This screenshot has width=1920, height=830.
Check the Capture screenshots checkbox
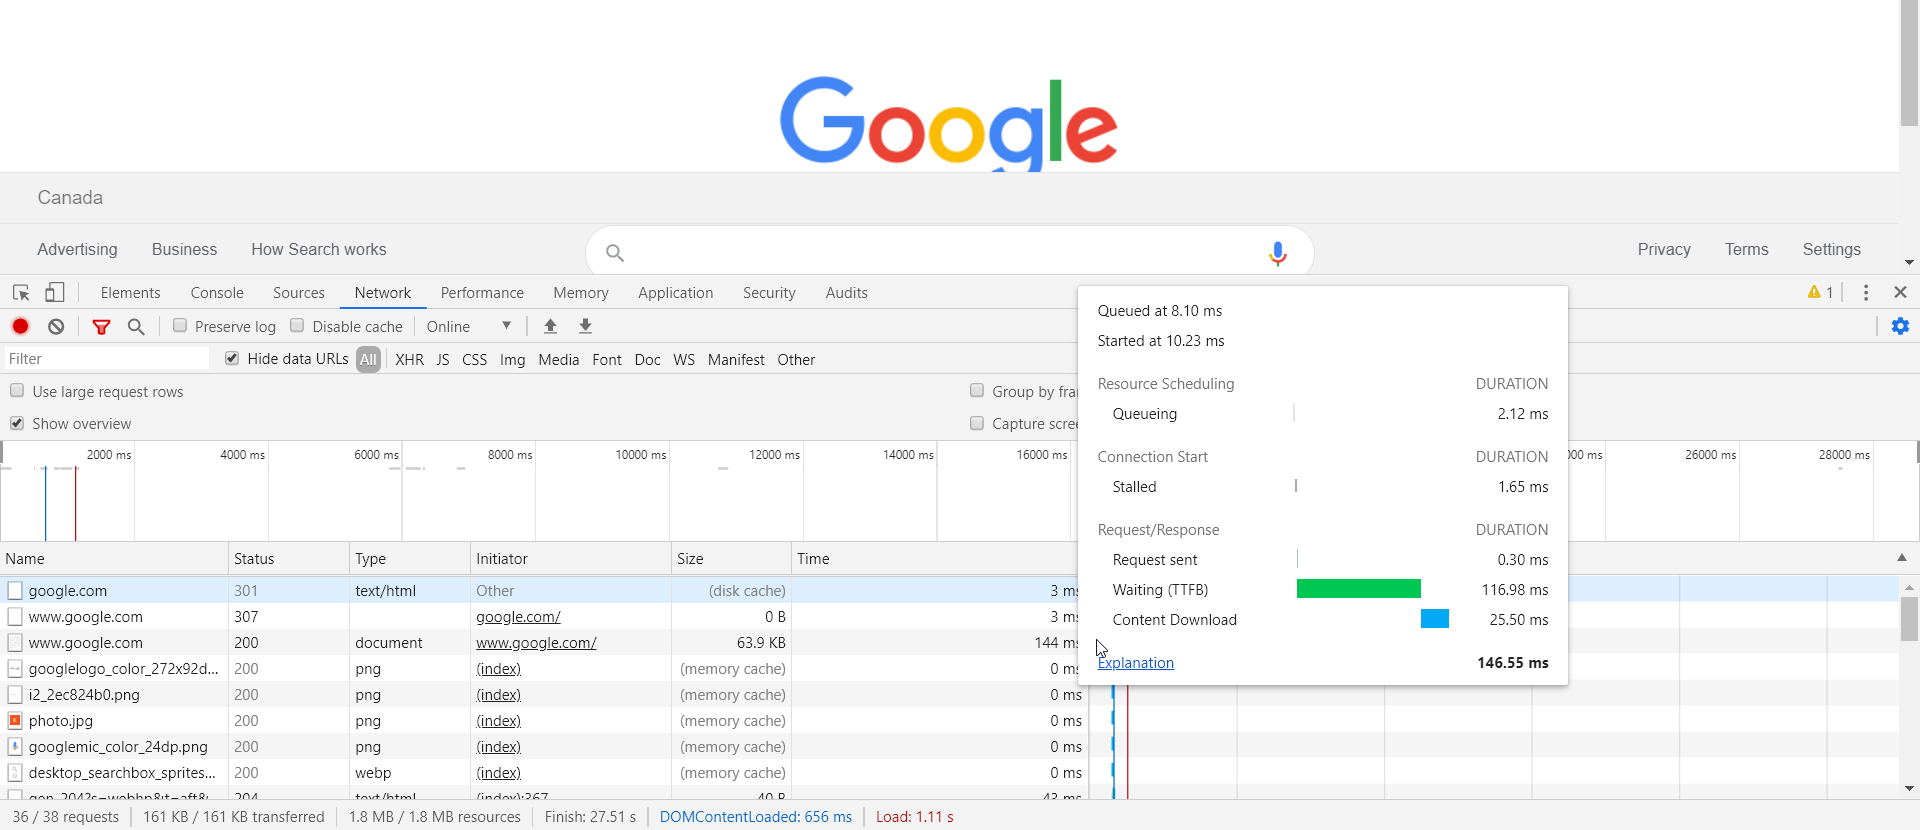977,423
